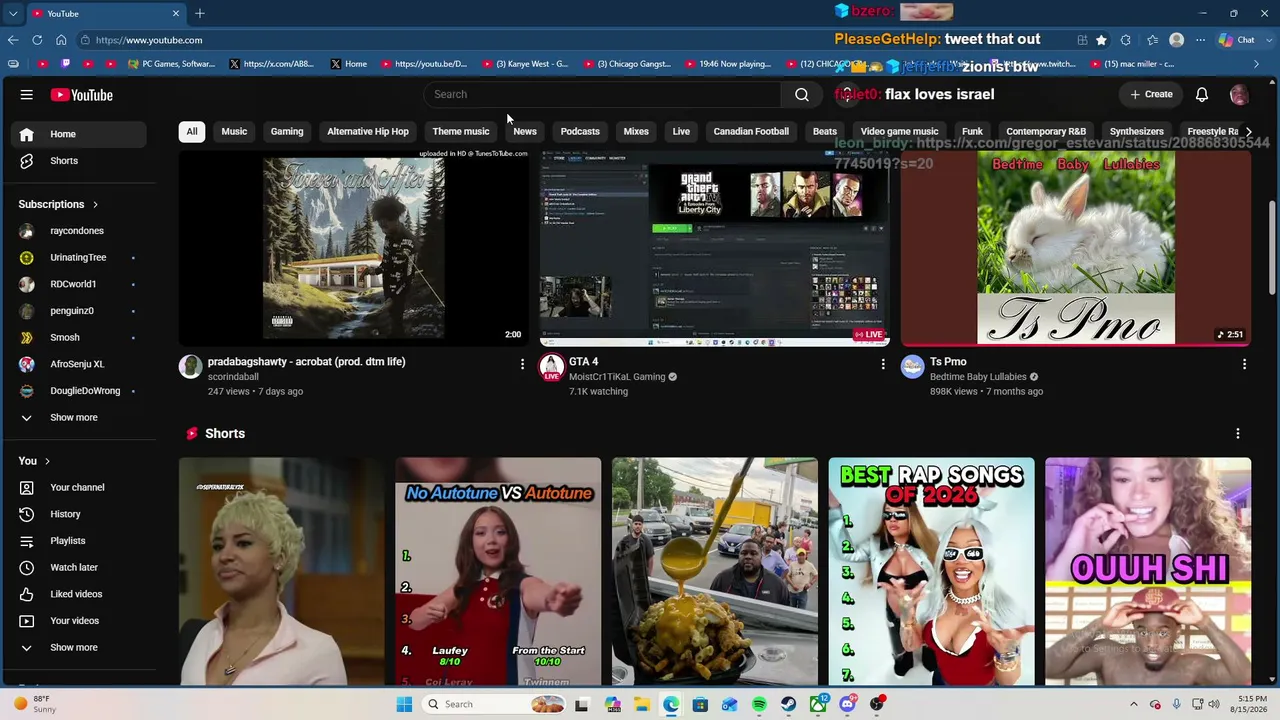Open the browser tab list dropdown
The image size is (1280, 720).
coord(13,13)
